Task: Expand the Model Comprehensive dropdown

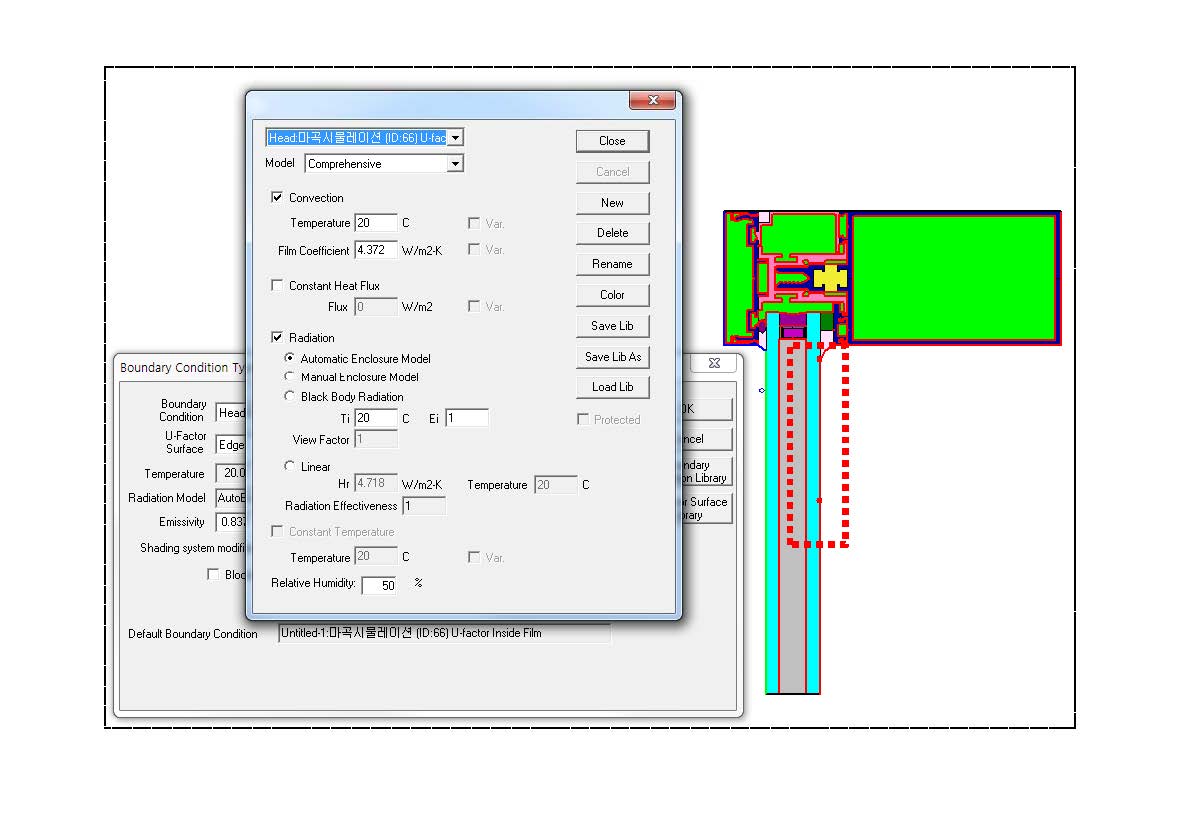Action: 455,164
